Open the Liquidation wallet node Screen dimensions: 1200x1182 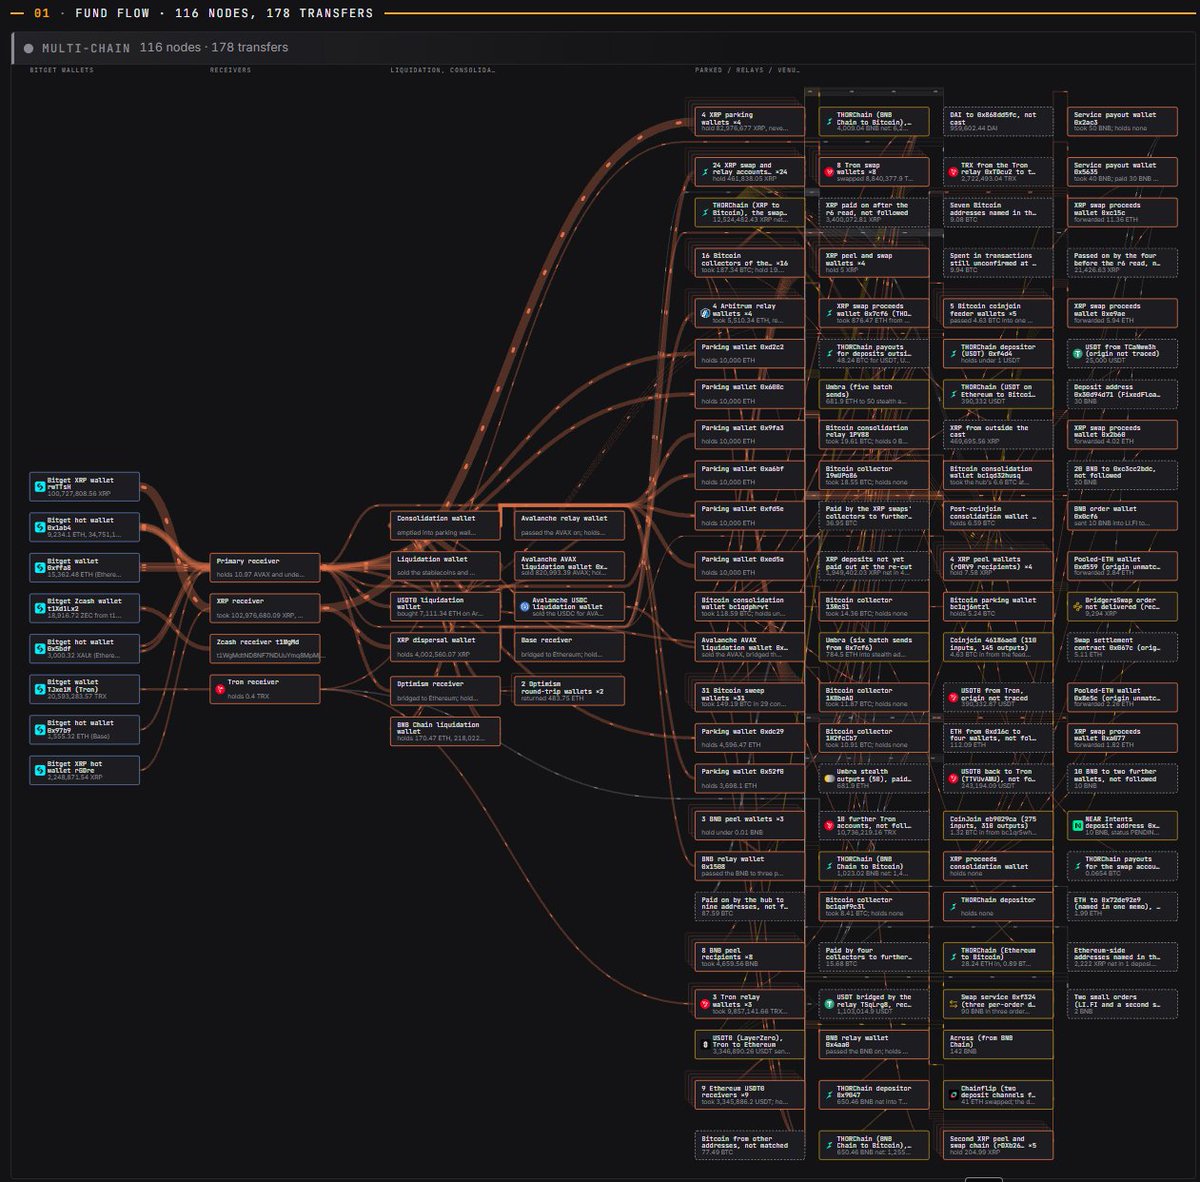pyautogui.click(x=445, y=566)
